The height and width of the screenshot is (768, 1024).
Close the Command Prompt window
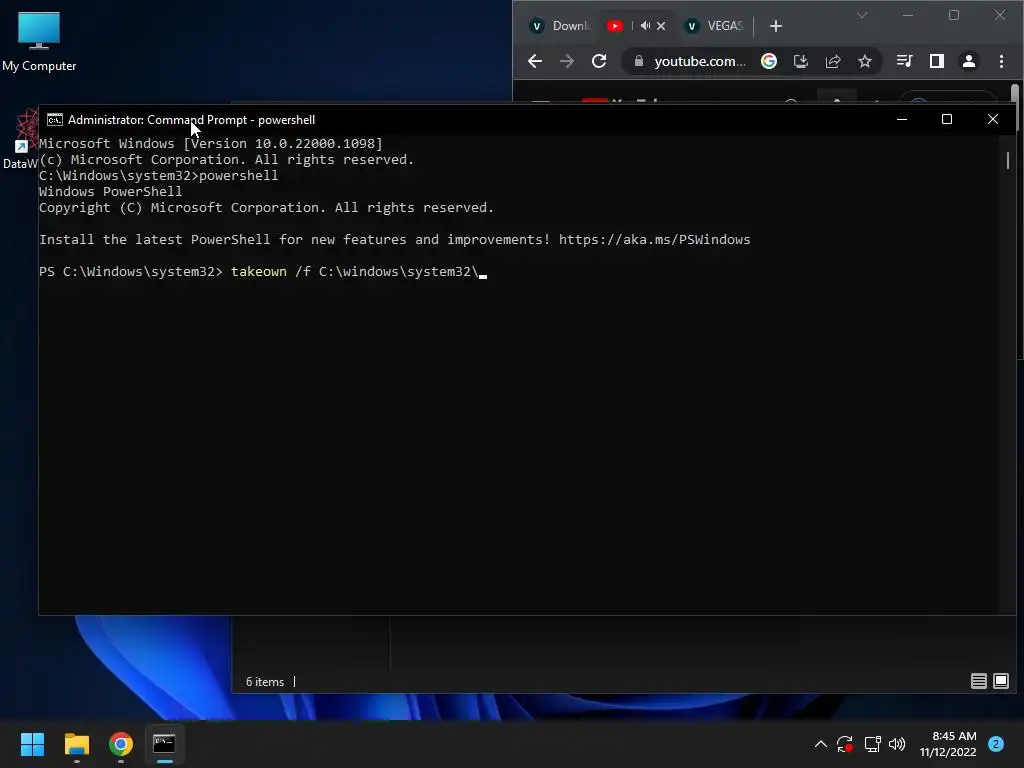[x=993, y=120]
